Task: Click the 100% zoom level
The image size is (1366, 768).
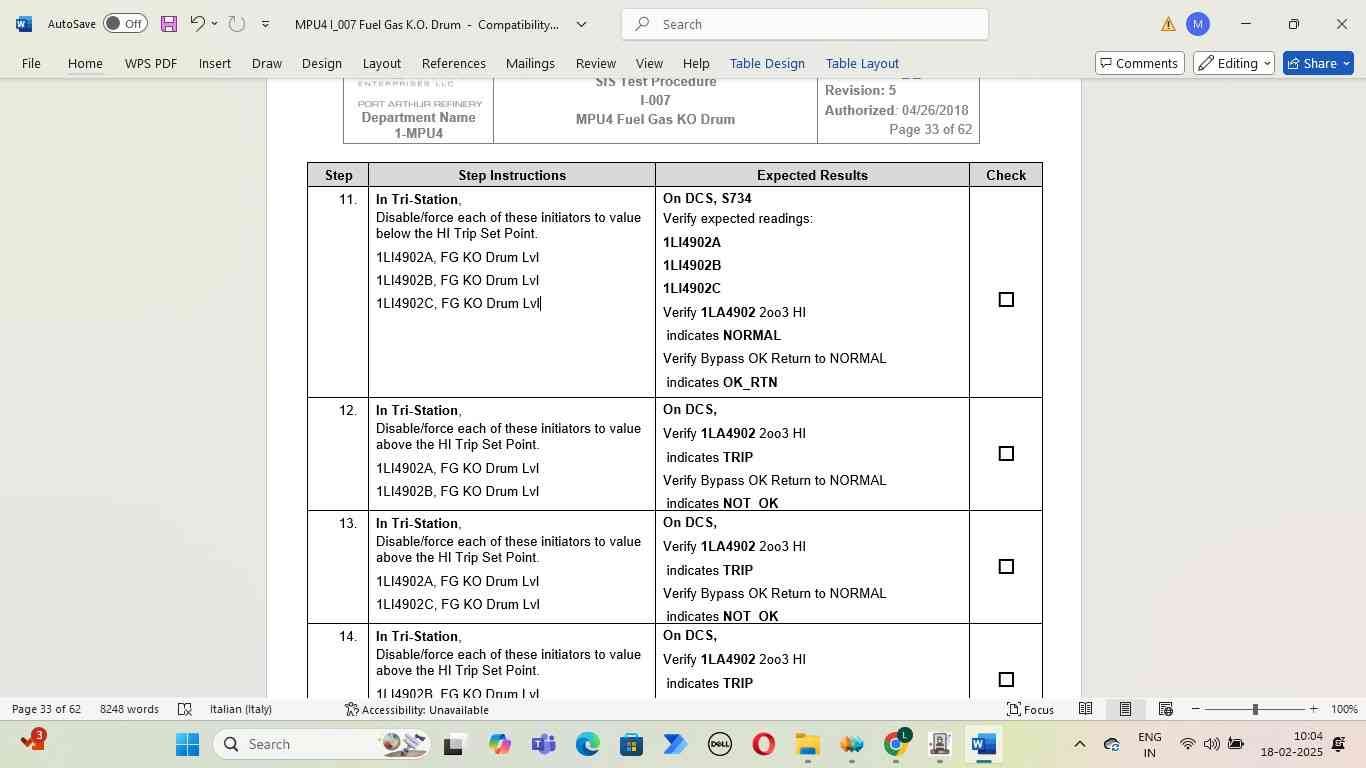Action: tap(1344, 709)
